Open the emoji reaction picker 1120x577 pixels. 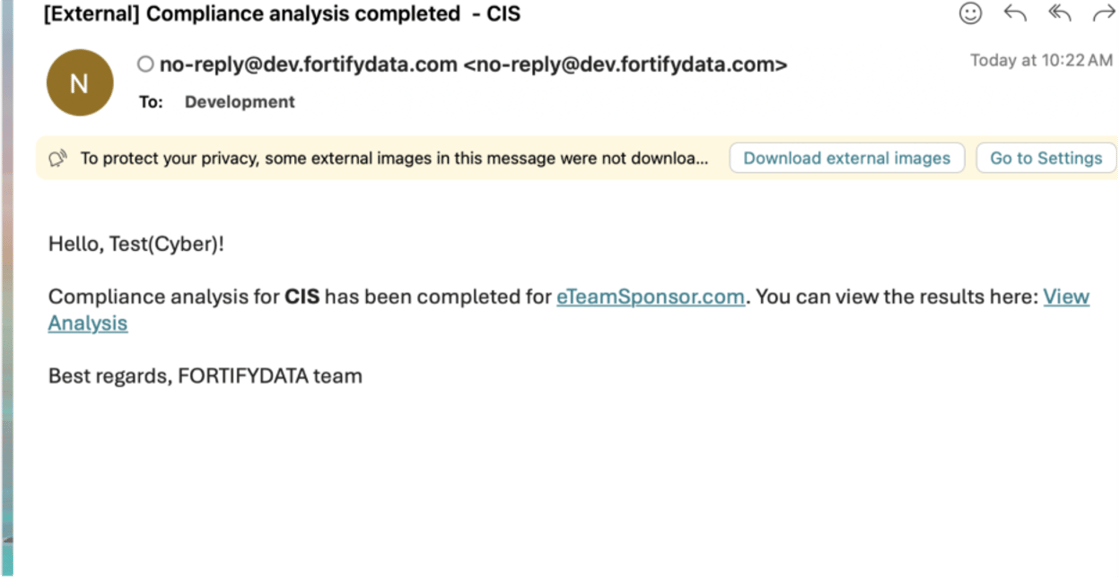[x=970, y=13]
